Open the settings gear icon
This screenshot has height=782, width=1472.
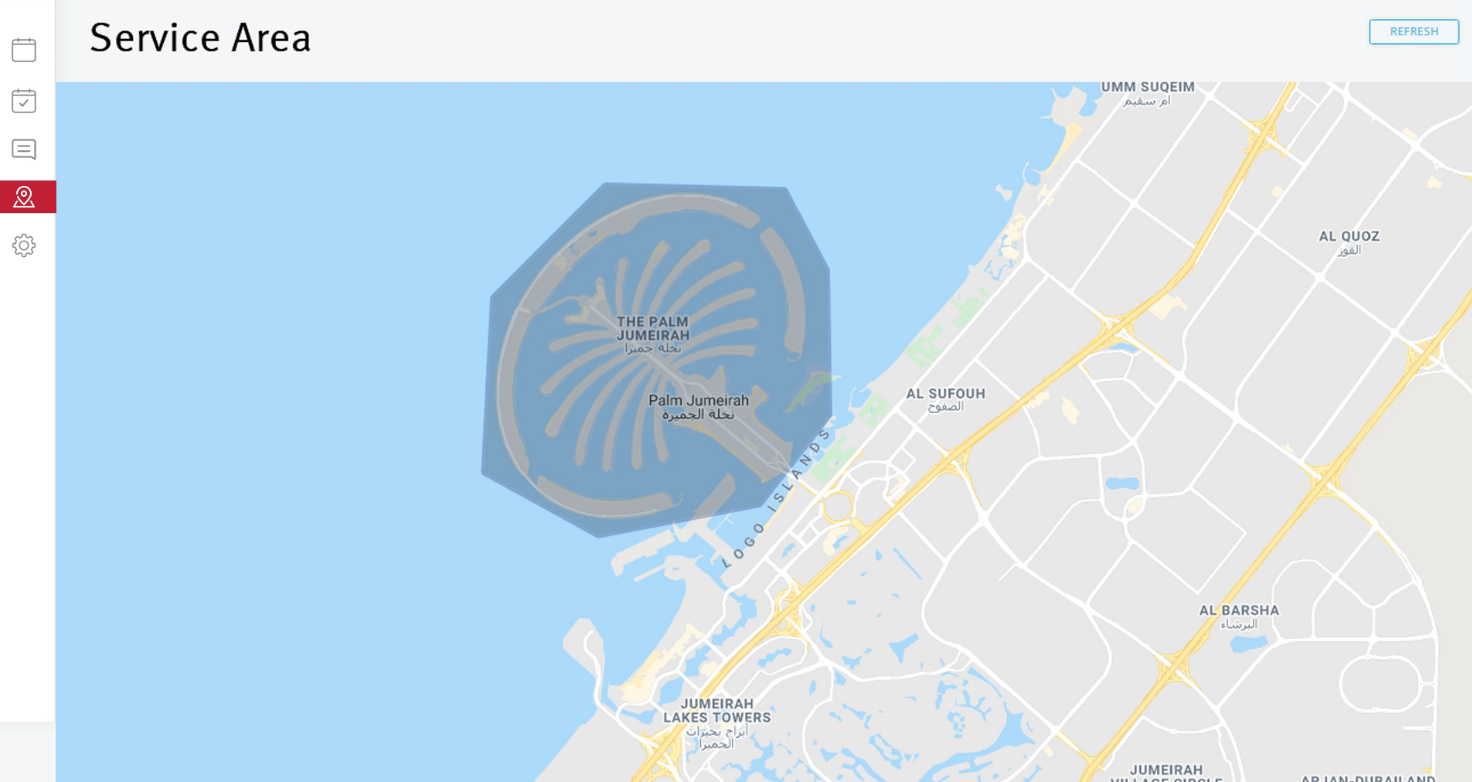pos(24,245)
